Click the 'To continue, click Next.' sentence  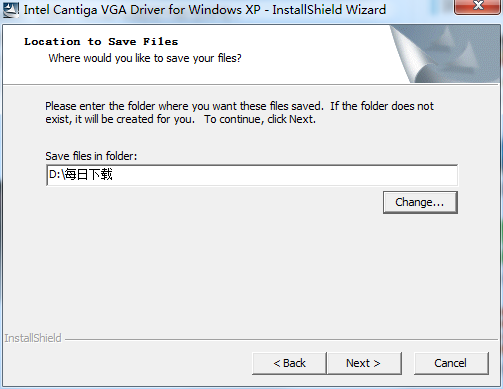[x=260, y=119]
